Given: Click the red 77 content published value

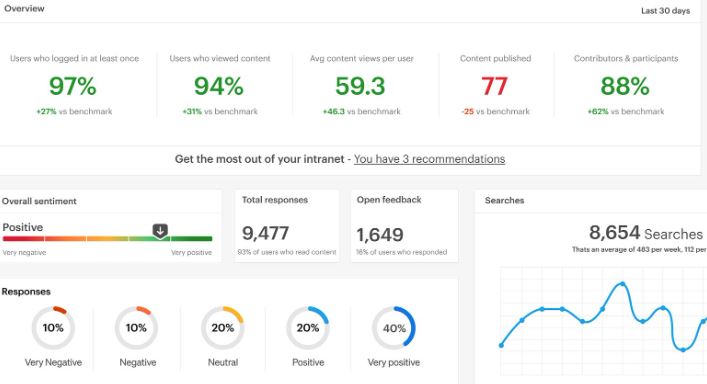Looking at the screenshot, I should click(495, 86).
